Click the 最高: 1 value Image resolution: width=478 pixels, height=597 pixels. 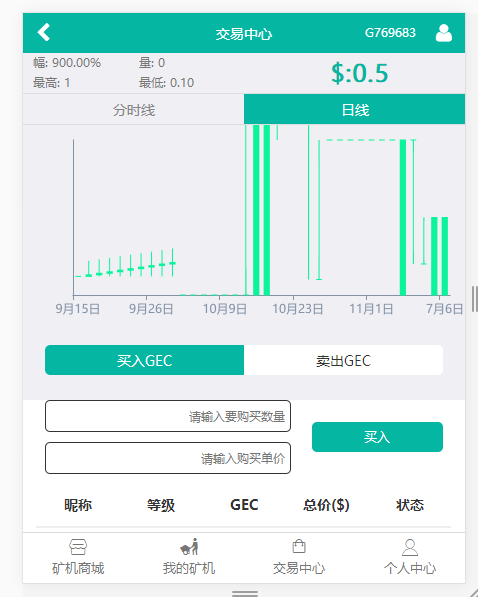pyautogui.click(x=51, y=82)
